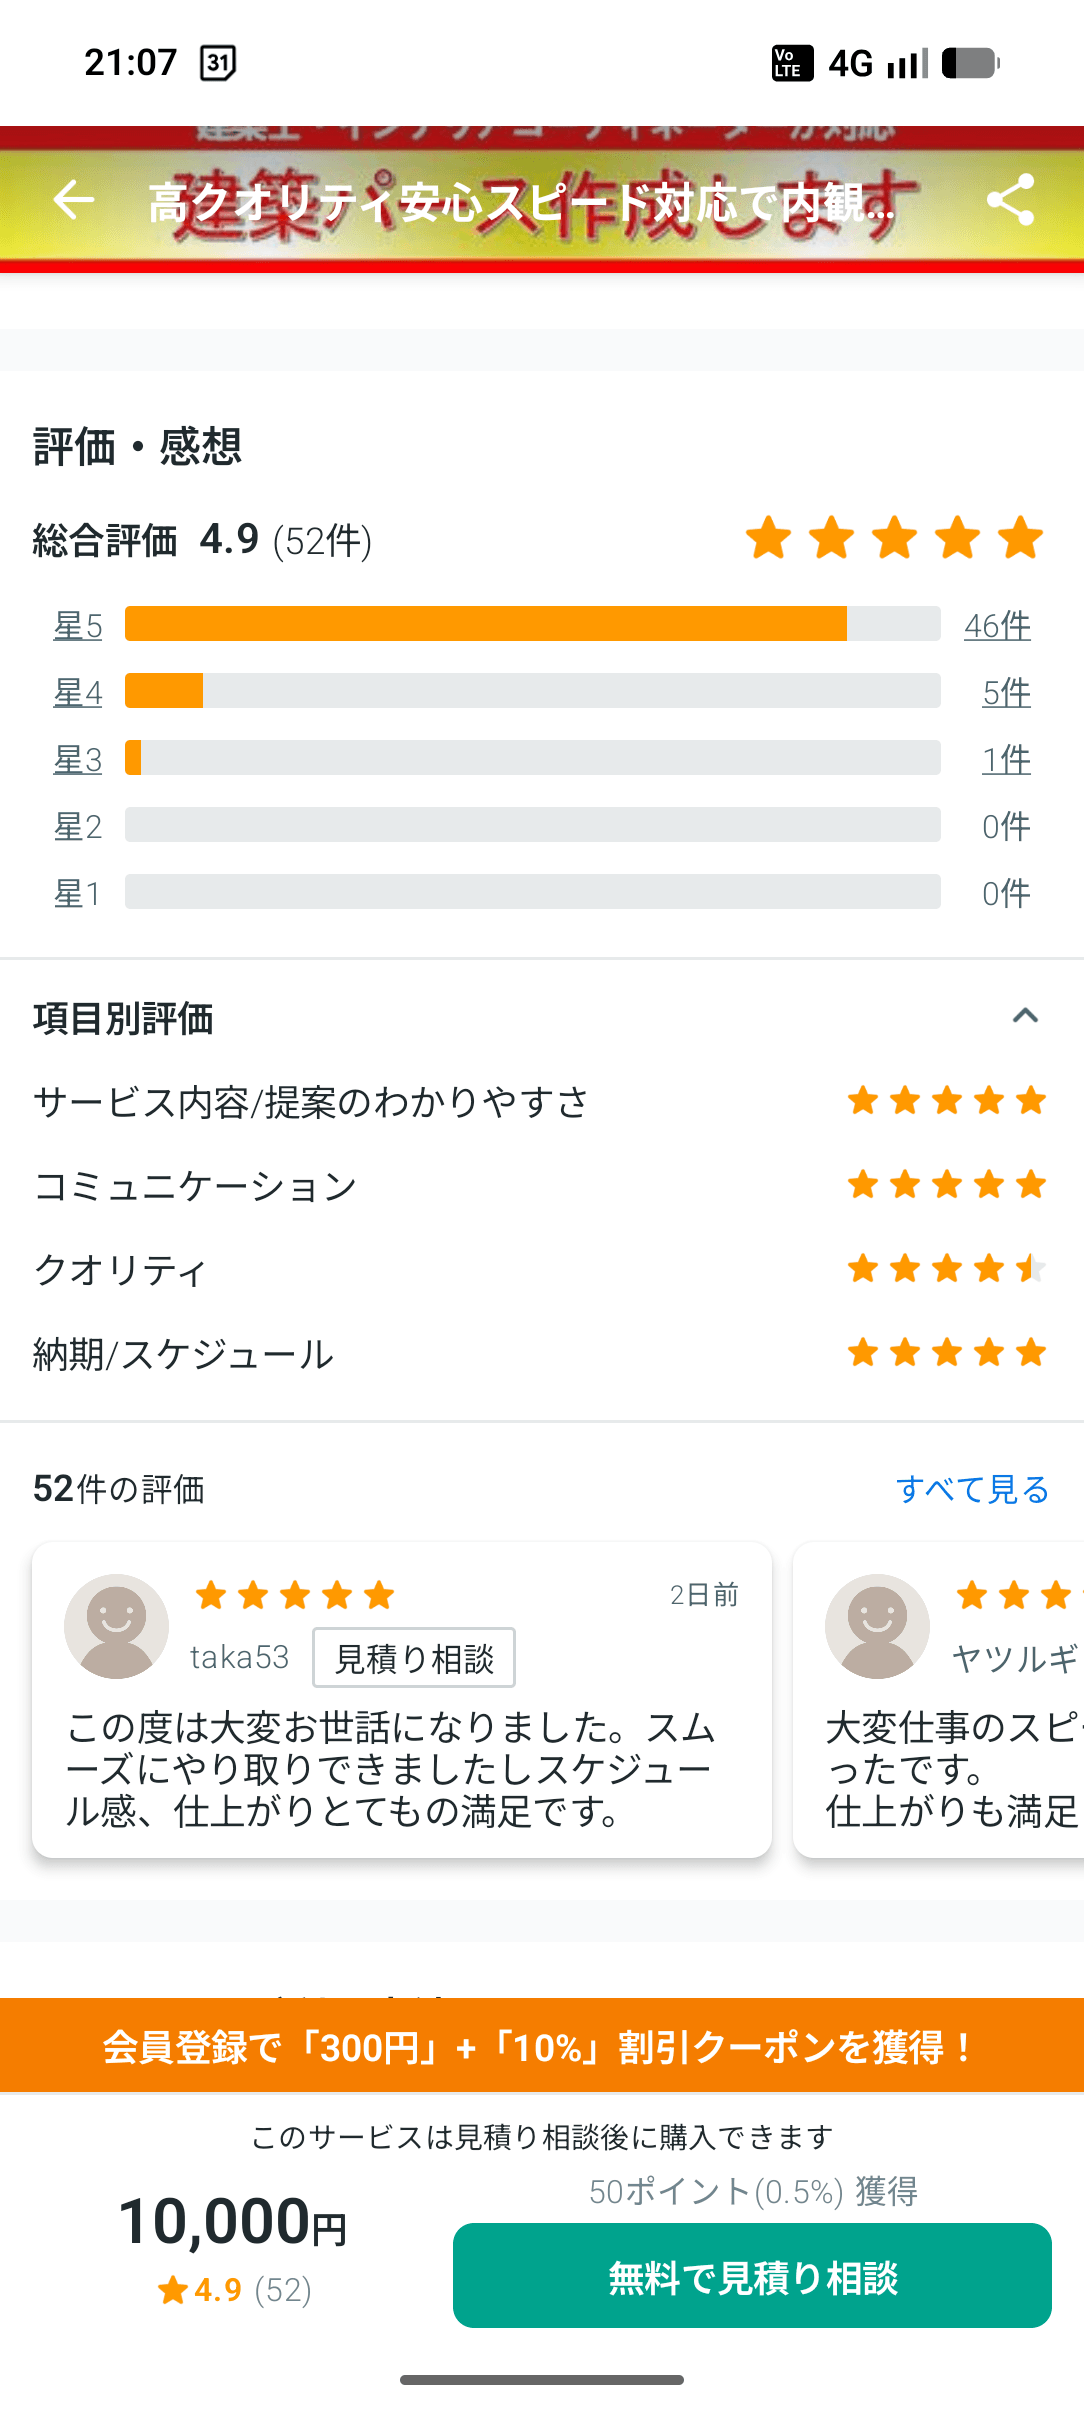Tap taka53's reviewer avatar
Image resolution: width=1084 pixels, height=2412 pixels.
tap(116, 1626)
